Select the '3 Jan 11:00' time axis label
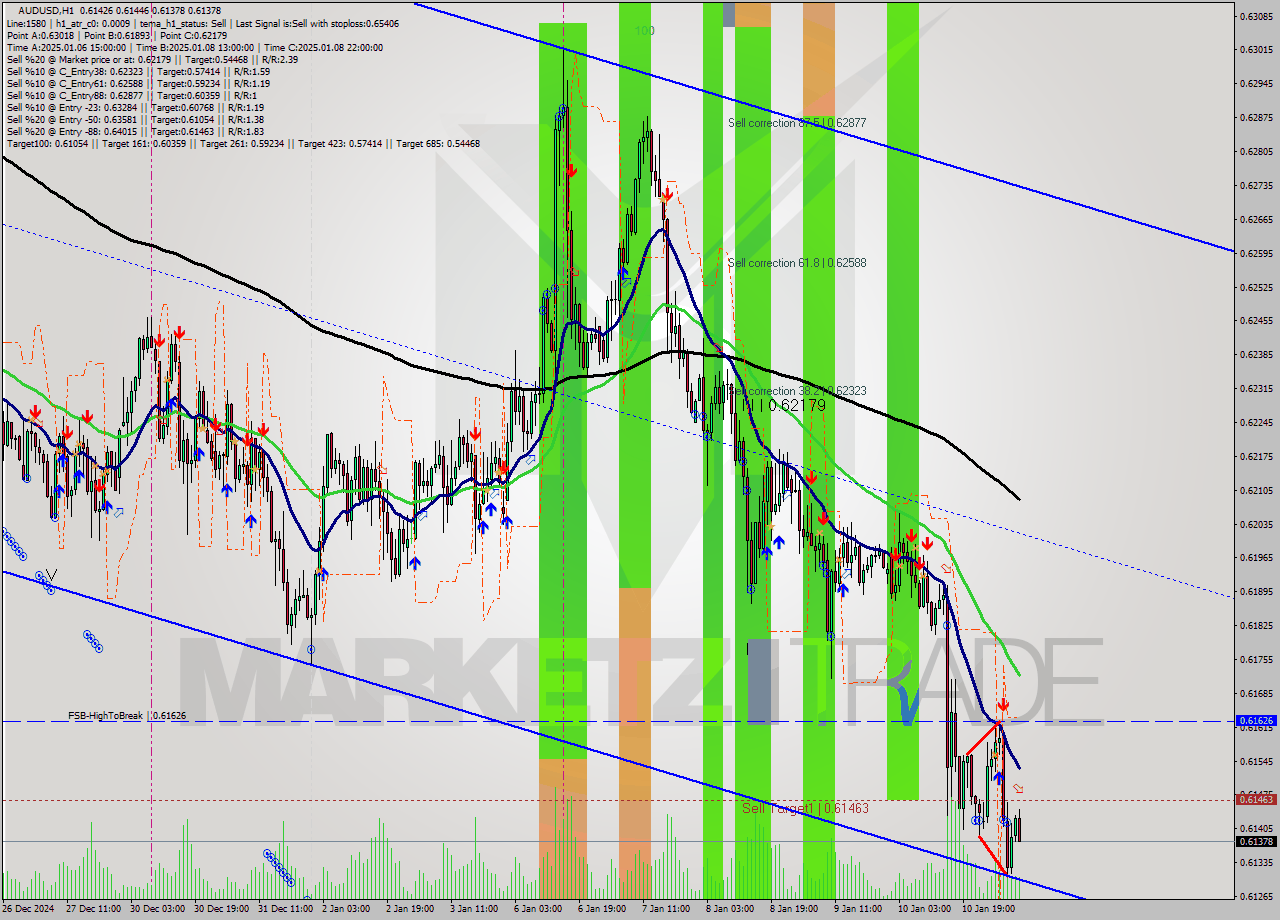Screen dimensions: 1280x920 pos(475,910)
